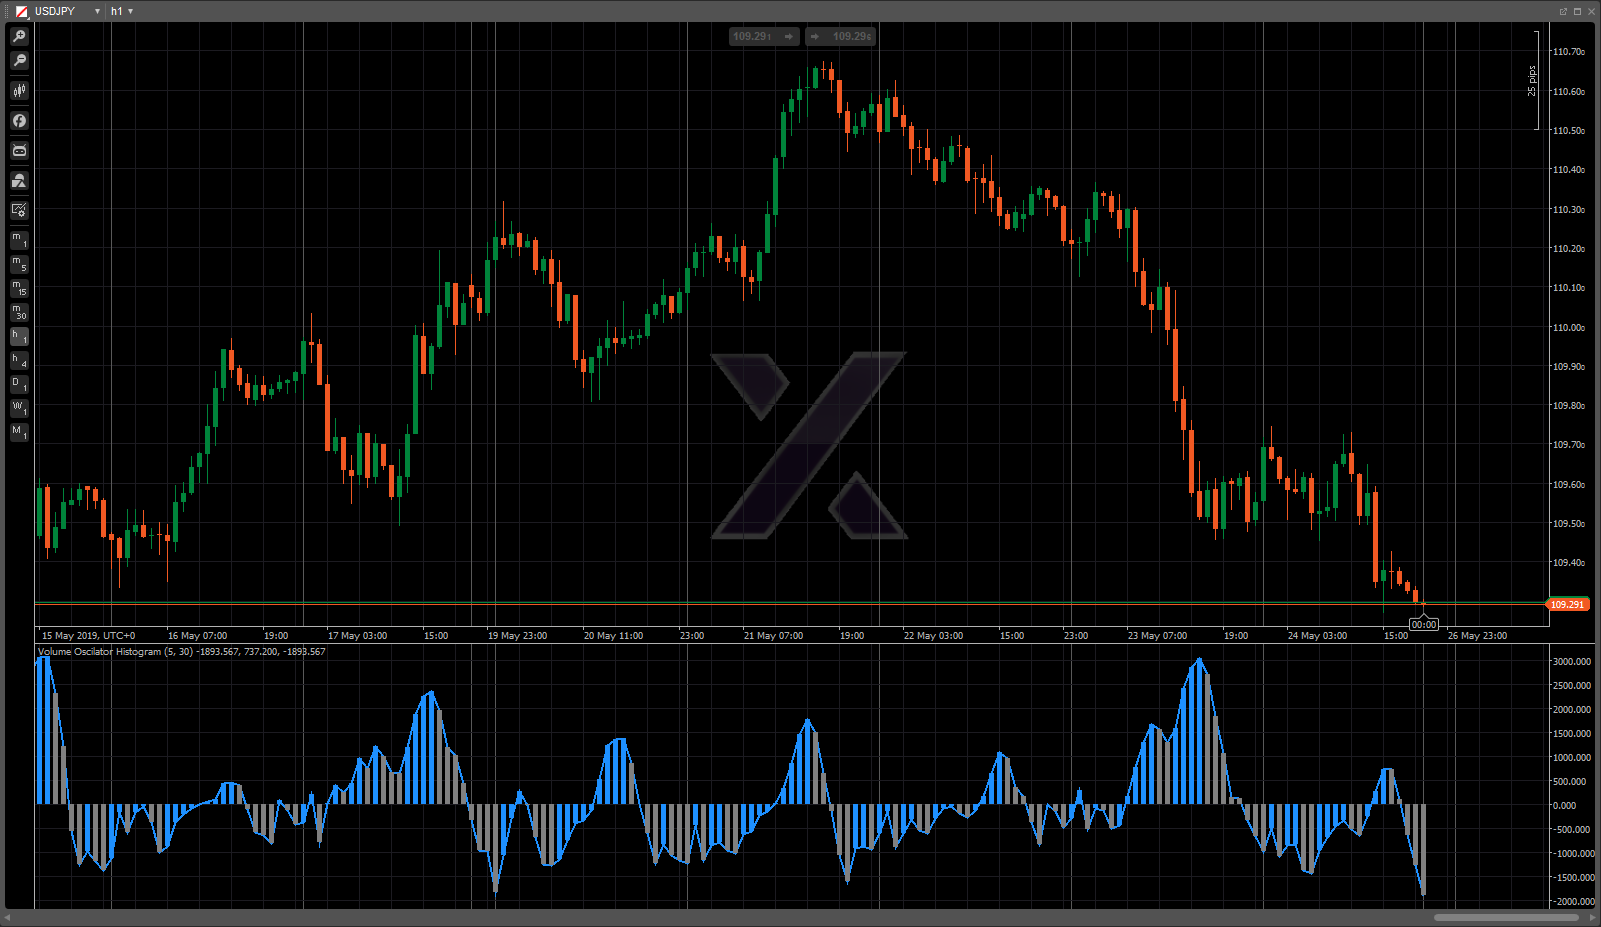This screenshot has width=1601, height=927.
Task: Click the 3000.000 oscillator axis label
Action: (x=1571, y=662)
